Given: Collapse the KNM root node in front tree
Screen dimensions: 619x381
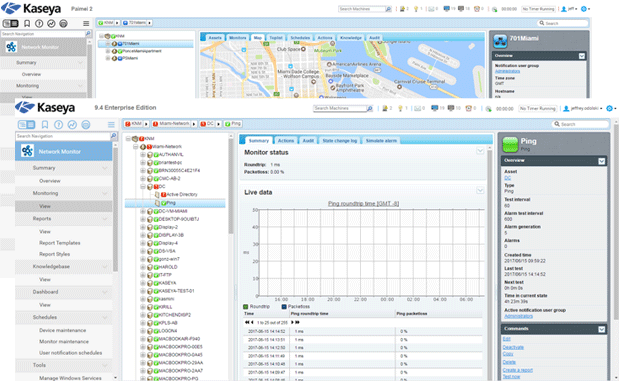Looking at the screenshot, I should (x=128, y=139).
